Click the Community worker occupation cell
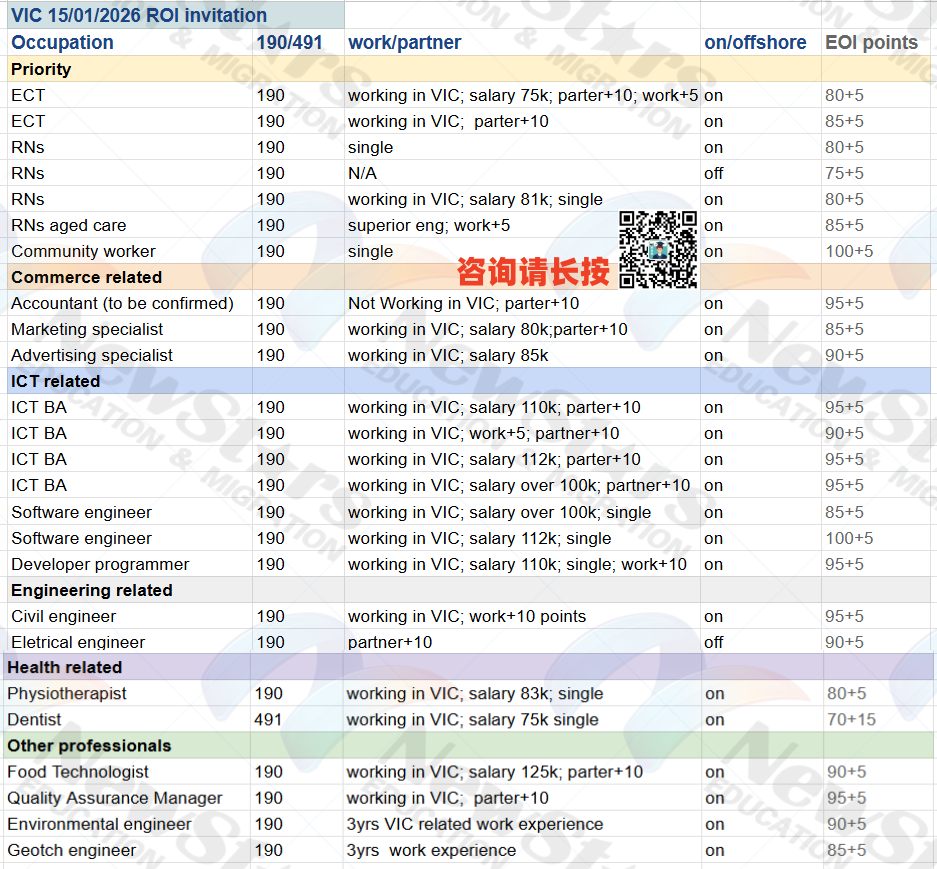This screenshot has width=937, height=869. coord(83,251)
